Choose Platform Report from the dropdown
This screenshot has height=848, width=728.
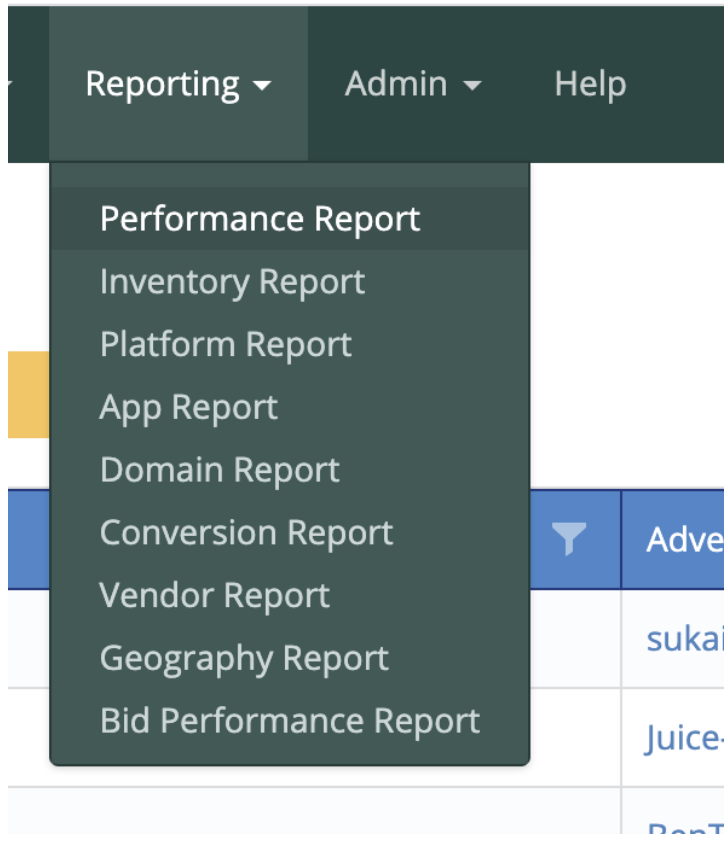coord(226,345)
